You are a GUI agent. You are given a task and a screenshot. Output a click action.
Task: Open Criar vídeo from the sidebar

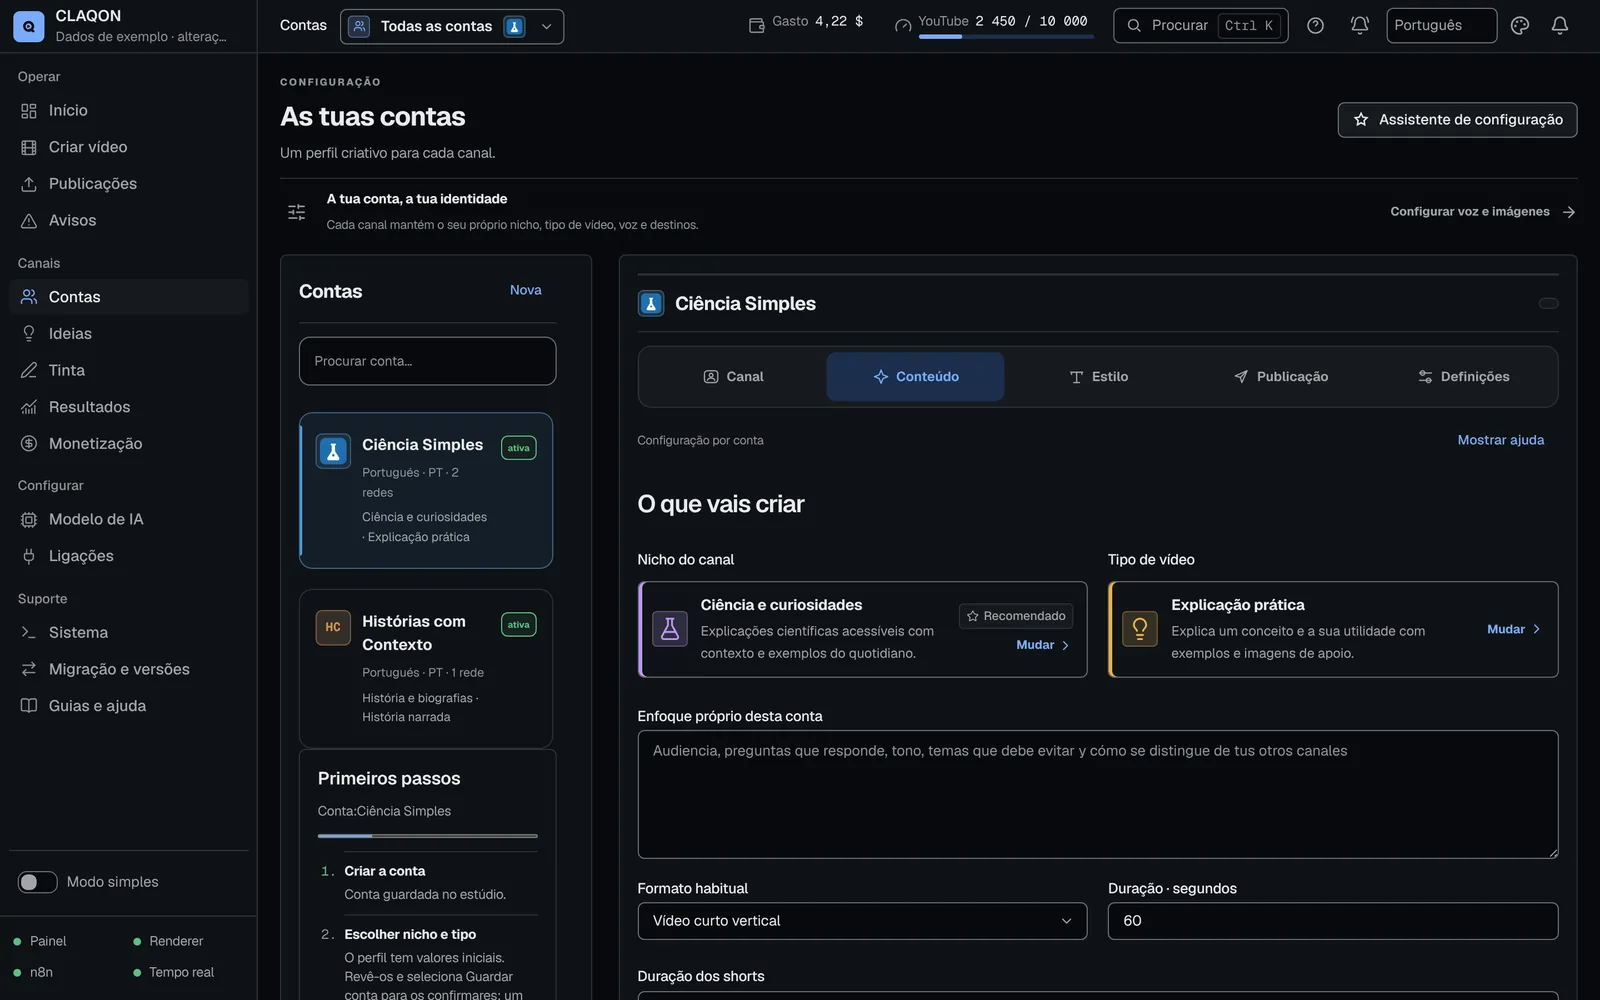(128, 147)
